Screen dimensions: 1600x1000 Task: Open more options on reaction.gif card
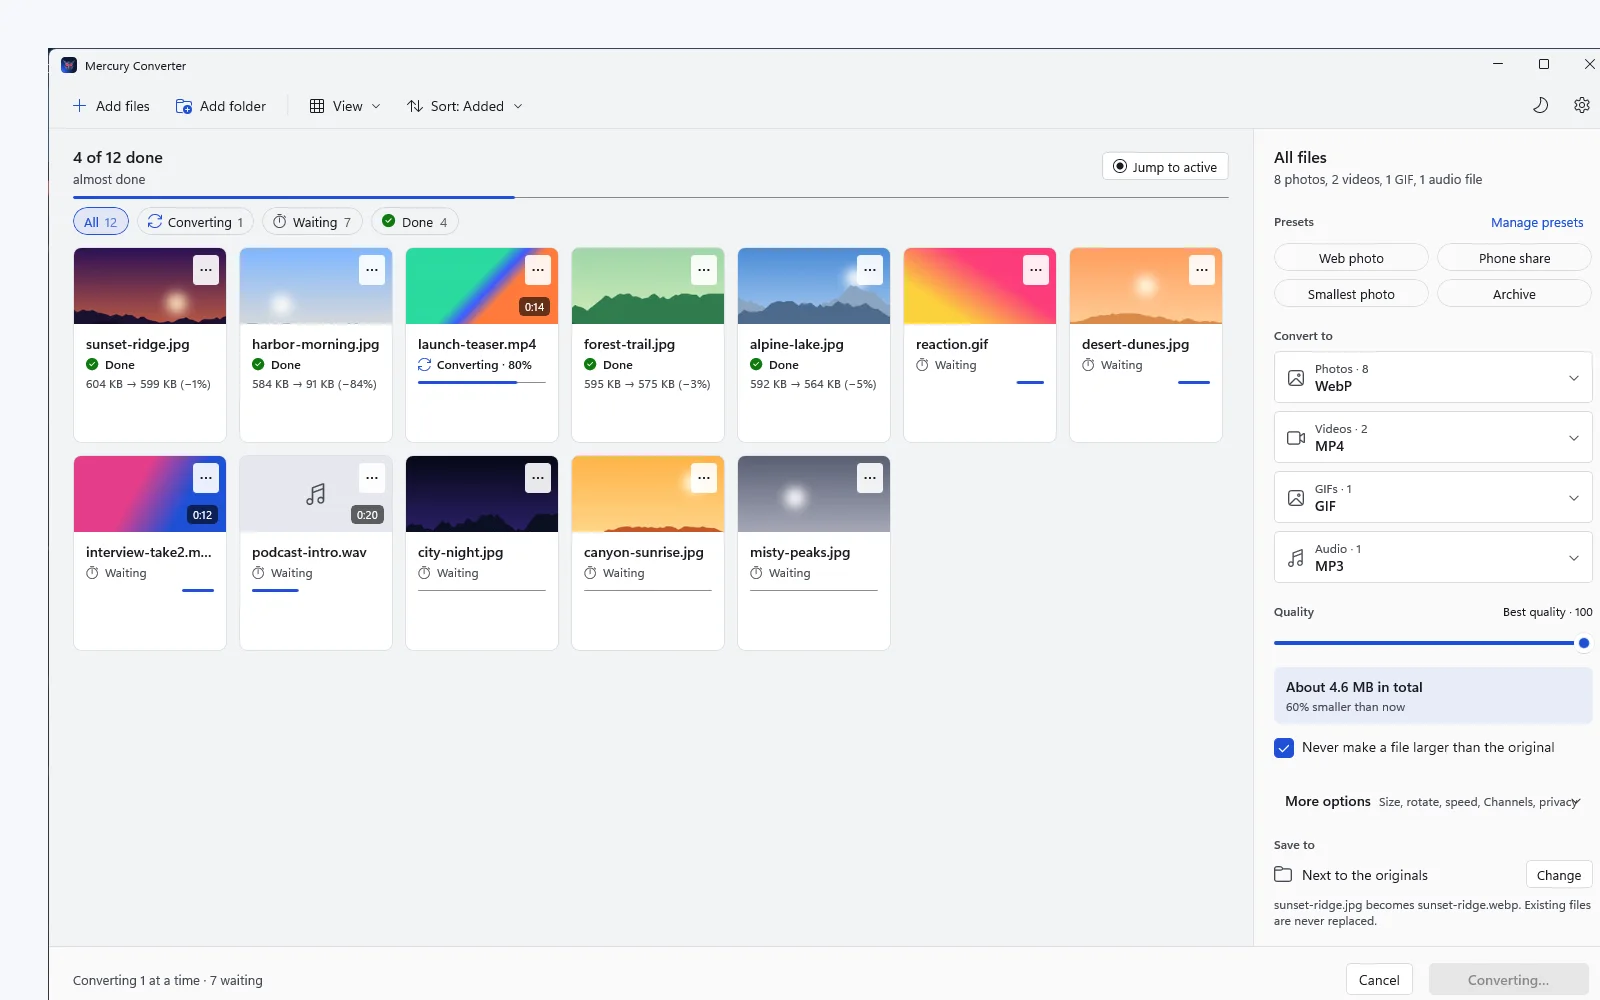(1036, 270)
